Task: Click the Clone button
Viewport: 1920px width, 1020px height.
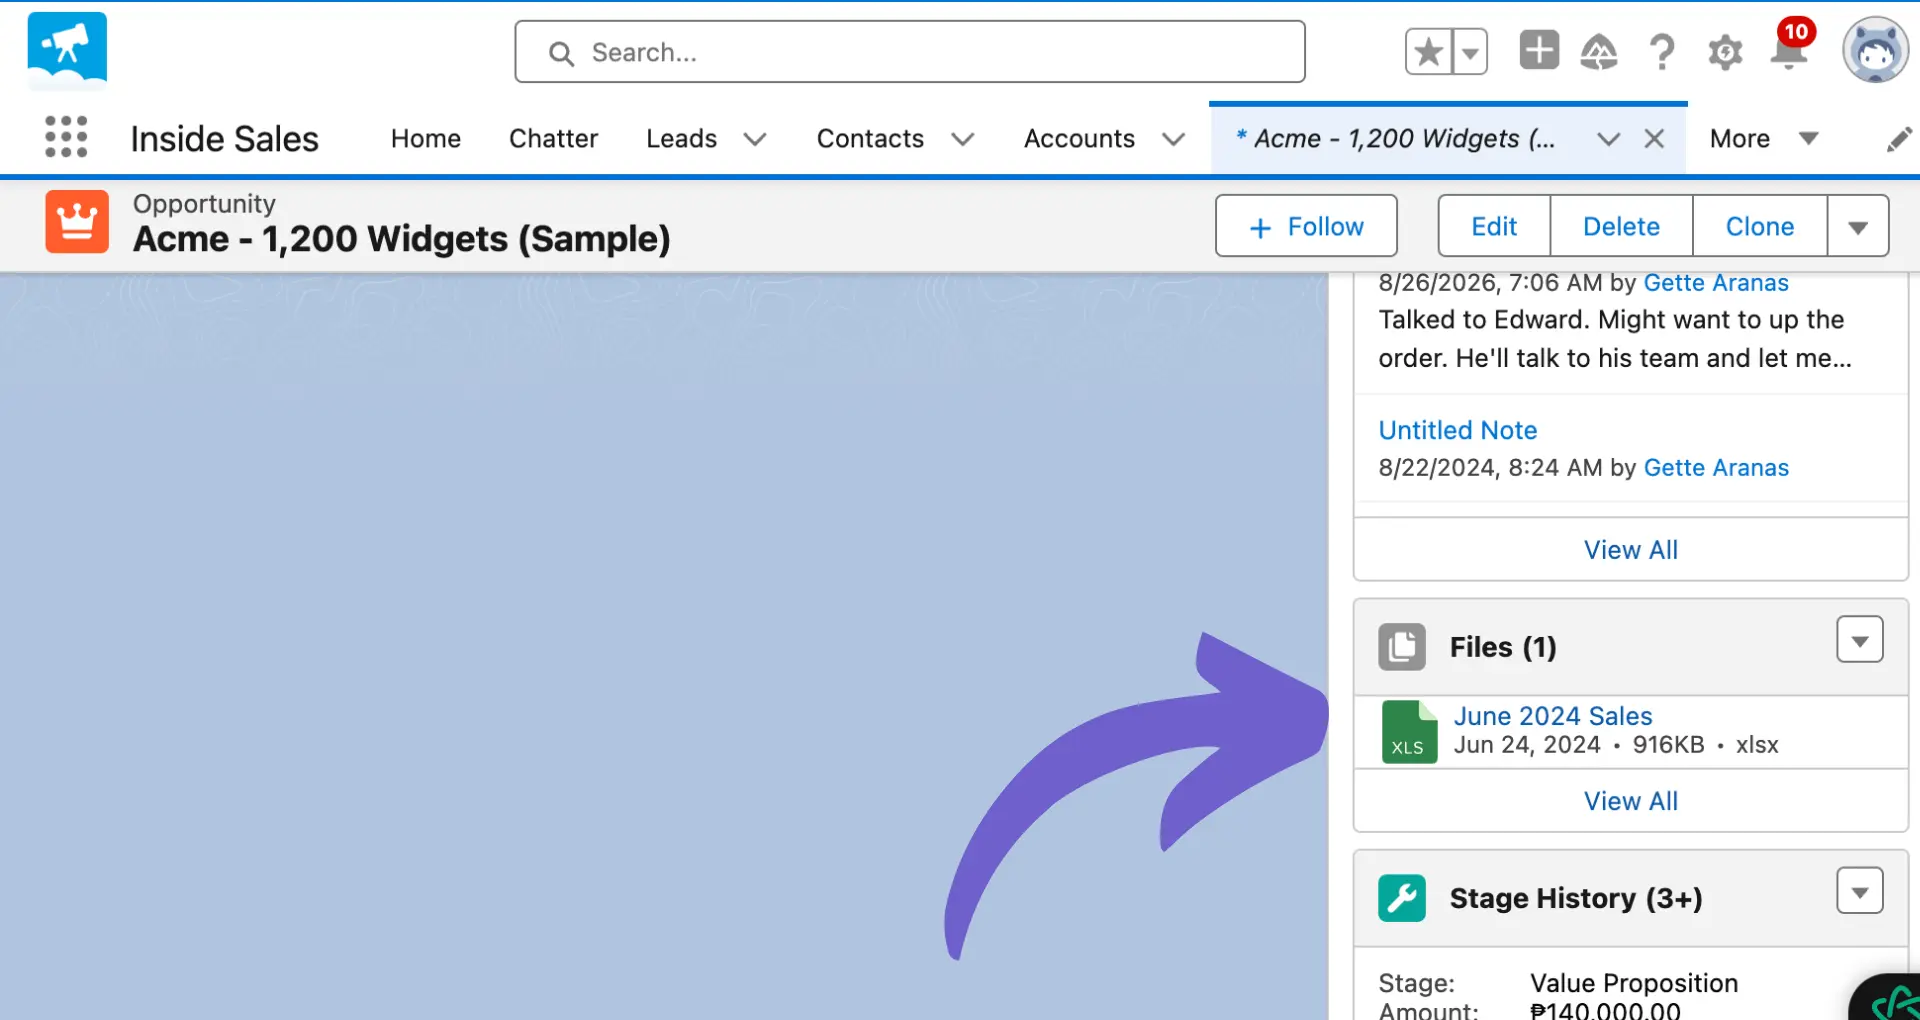Action: 1760,226
